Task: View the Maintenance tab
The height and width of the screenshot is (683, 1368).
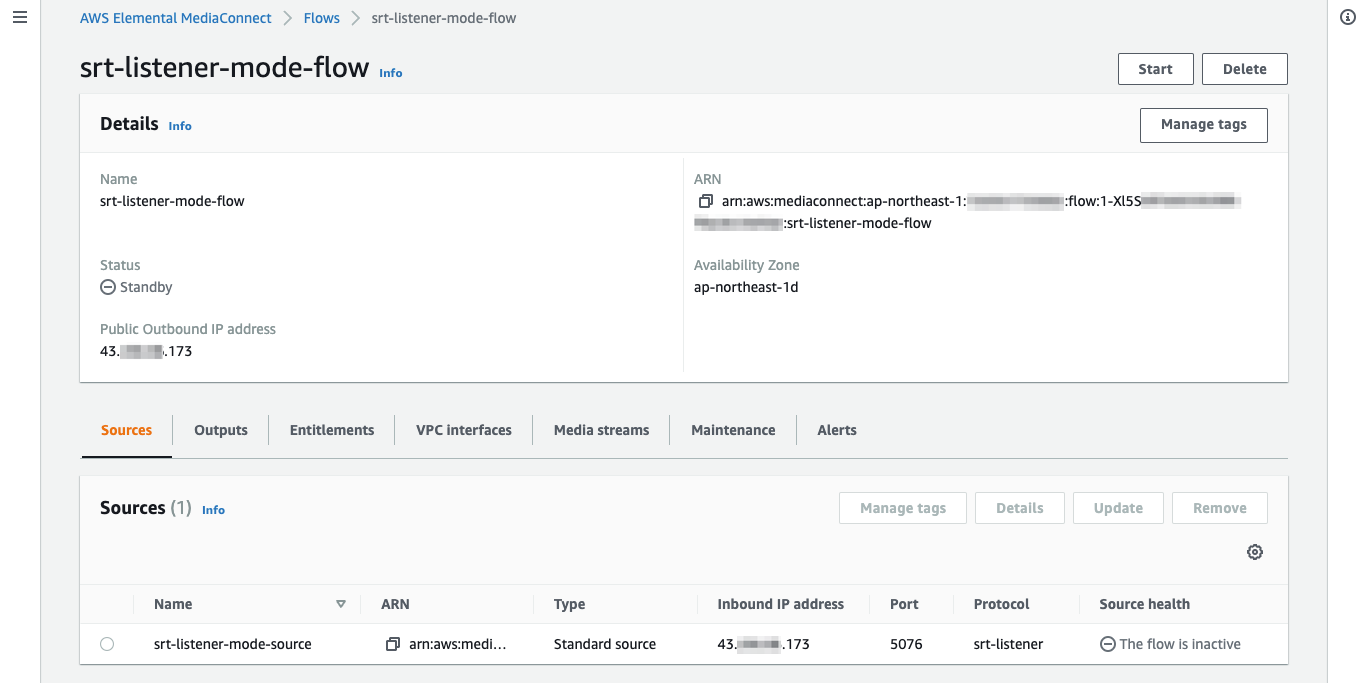Action: [733, 430]
